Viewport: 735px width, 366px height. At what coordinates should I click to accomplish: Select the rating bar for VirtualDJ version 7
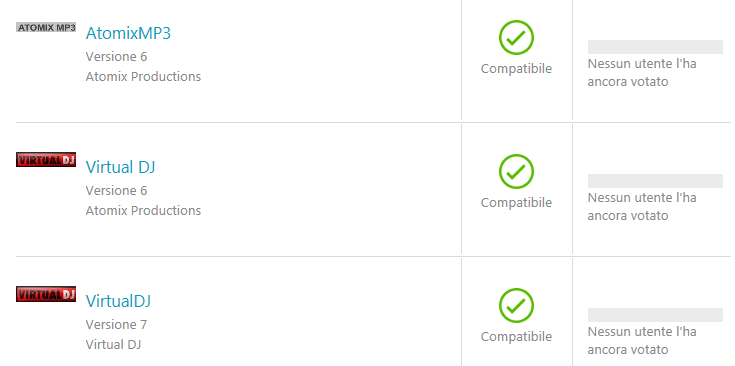(655, 315)
